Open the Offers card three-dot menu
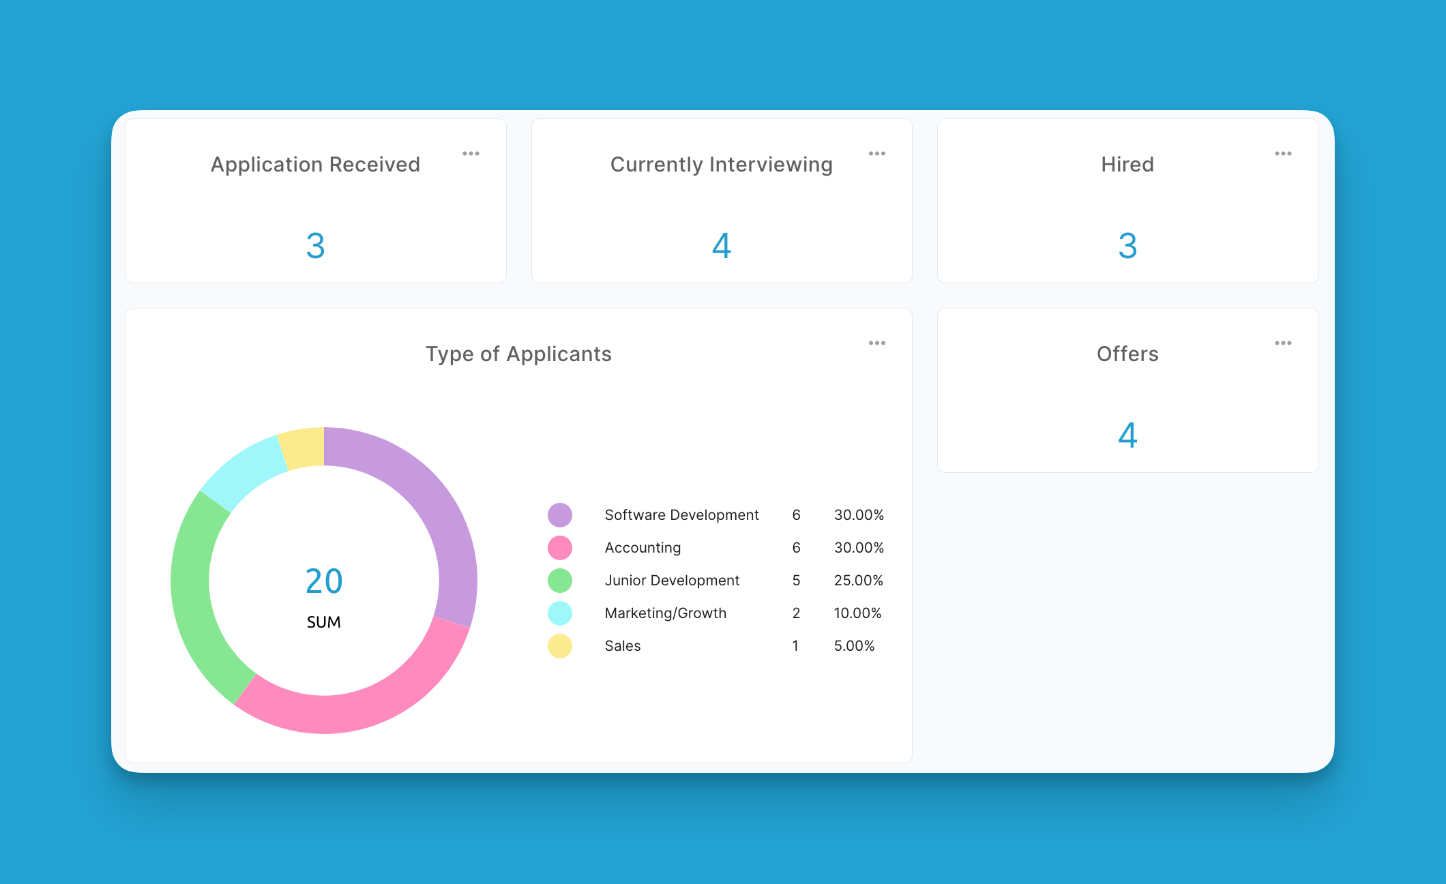 point(1283,343)
